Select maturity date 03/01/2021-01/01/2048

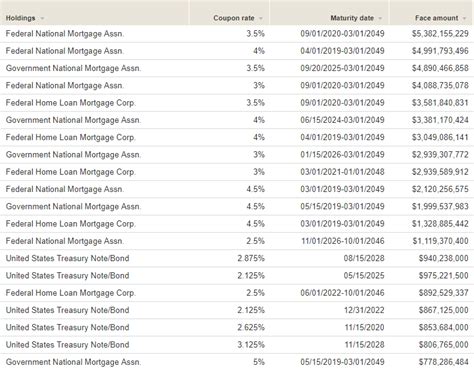point(342,172)
